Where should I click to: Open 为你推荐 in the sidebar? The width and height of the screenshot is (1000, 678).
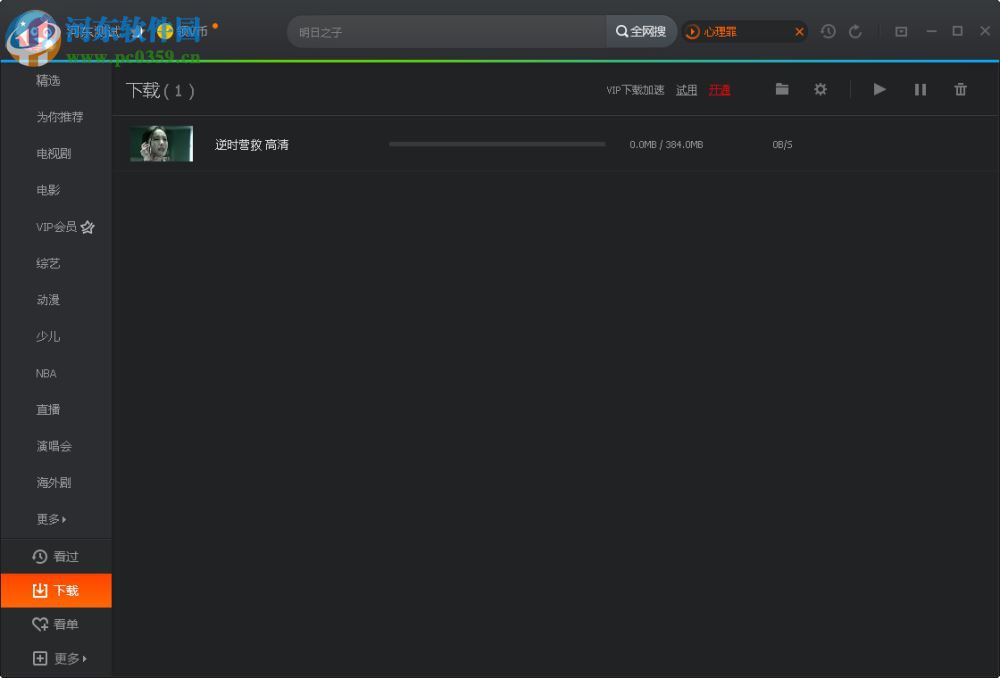point(59,117)
